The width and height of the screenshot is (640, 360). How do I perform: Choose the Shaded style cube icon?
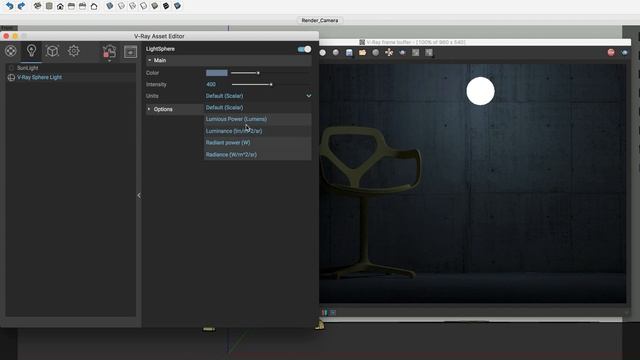(x=143, y=6)
